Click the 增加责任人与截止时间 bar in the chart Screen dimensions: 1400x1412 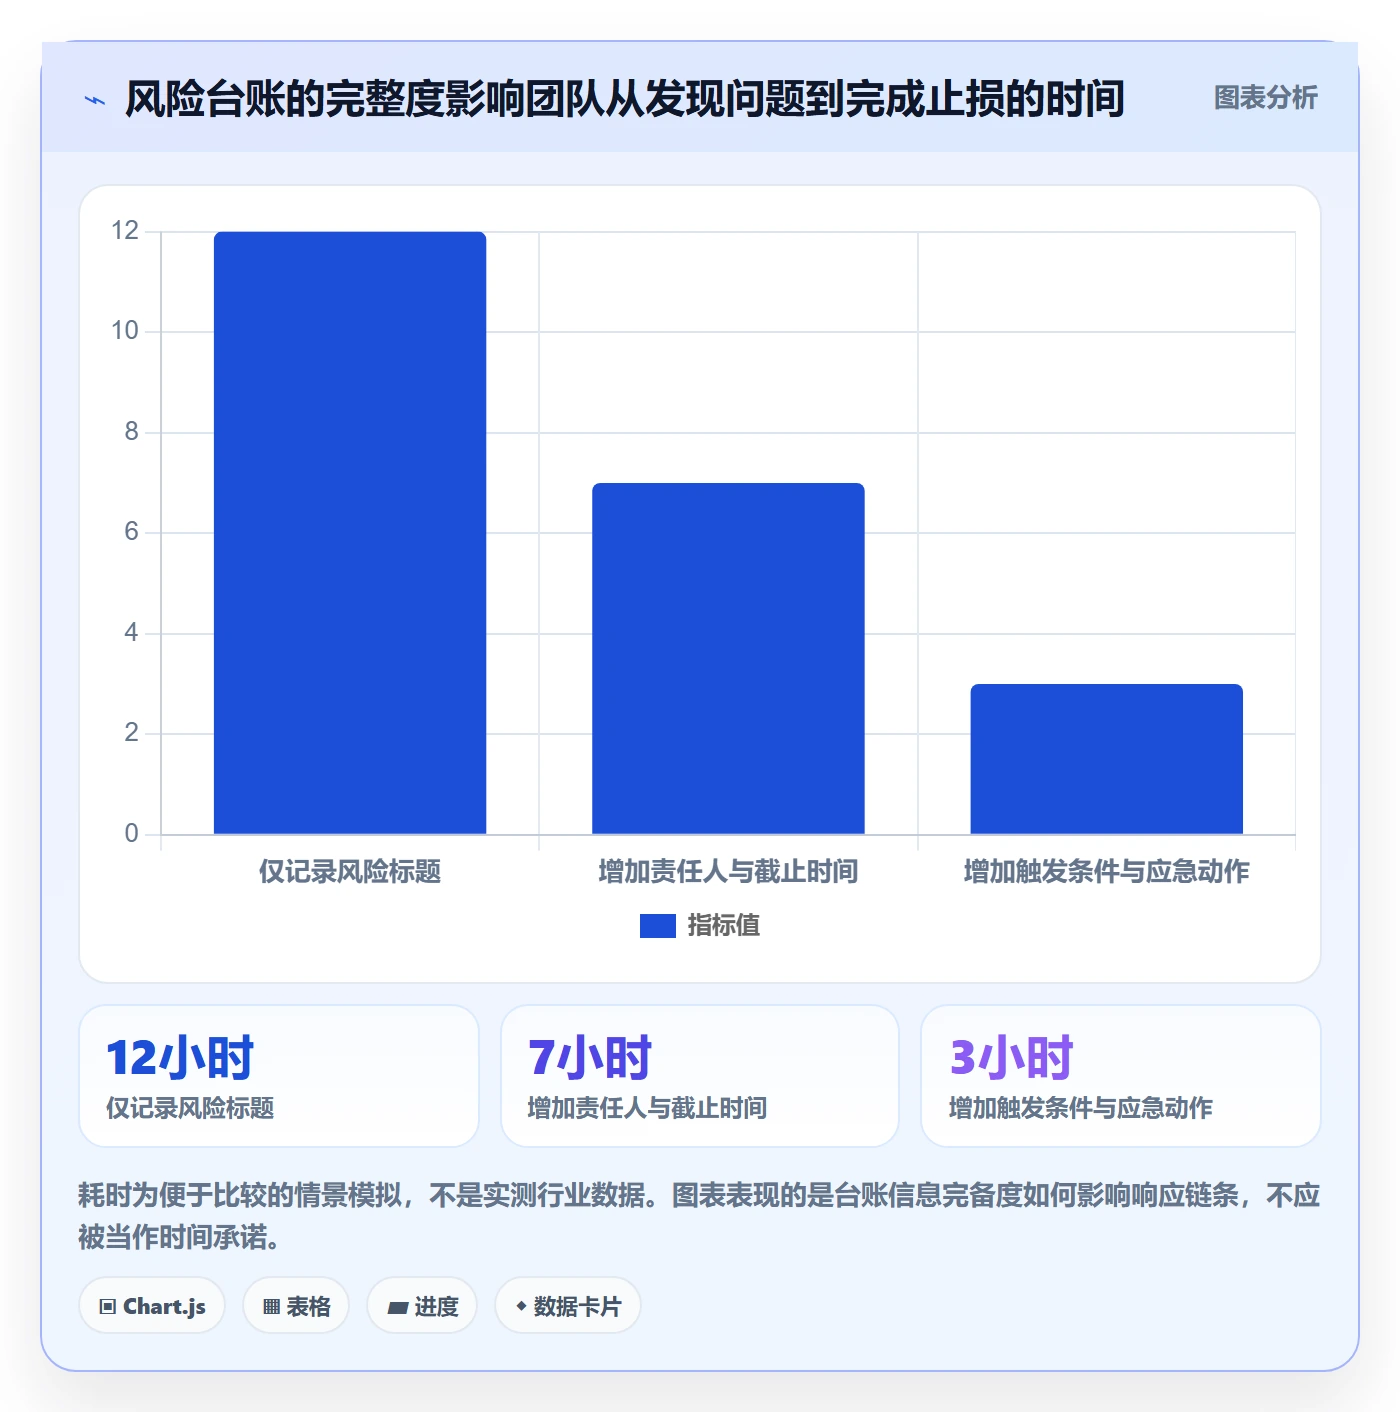click(728, 658)
